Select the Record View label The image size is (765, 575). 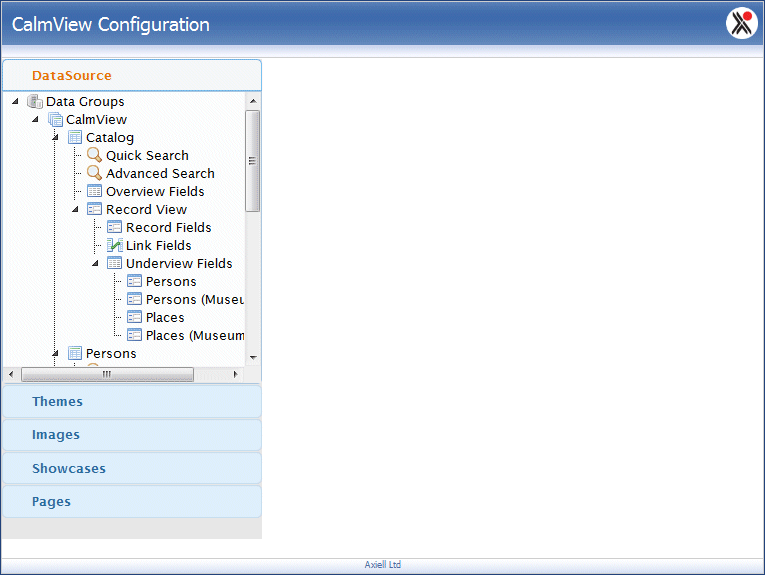tap(146, 210)
